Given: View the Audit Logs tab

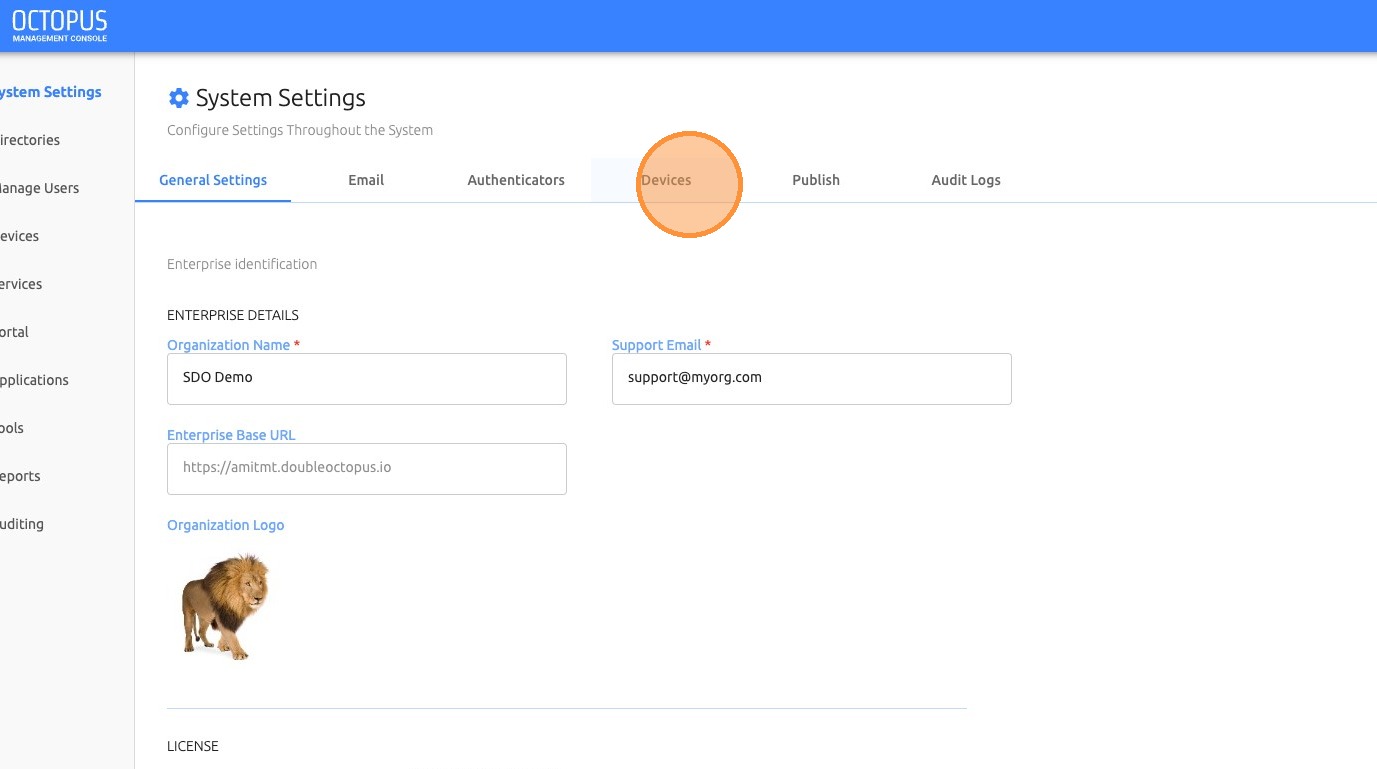Looking at the screenshot, I should (966, 180).
